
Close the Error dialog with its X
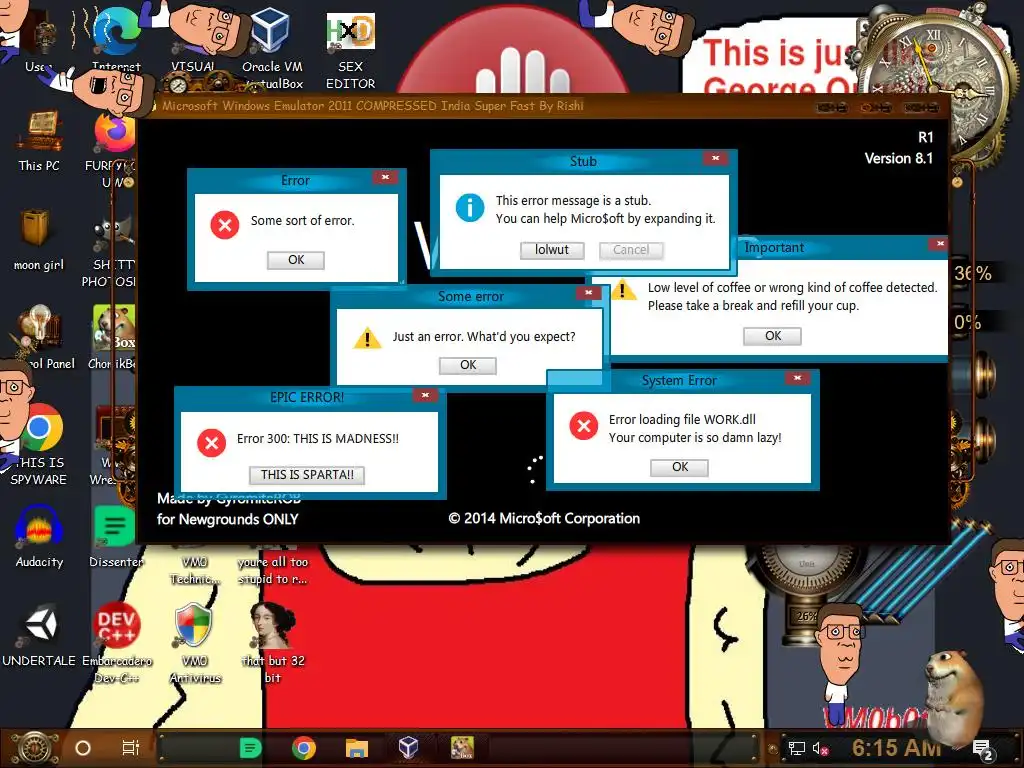(x=385, y=178)
